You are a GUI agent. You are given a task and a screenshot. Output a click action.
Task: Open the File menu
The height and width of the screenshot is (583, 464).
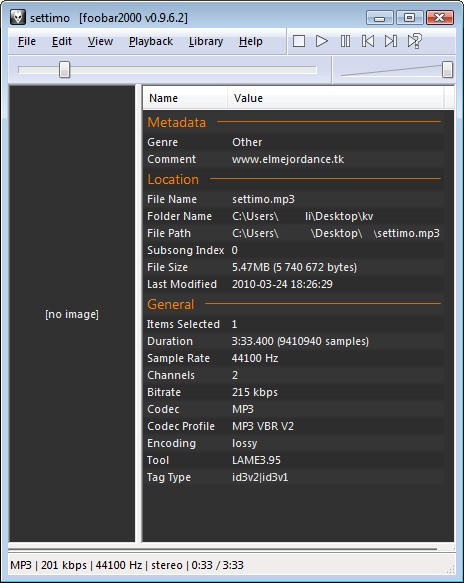click(x=27, y=41)
